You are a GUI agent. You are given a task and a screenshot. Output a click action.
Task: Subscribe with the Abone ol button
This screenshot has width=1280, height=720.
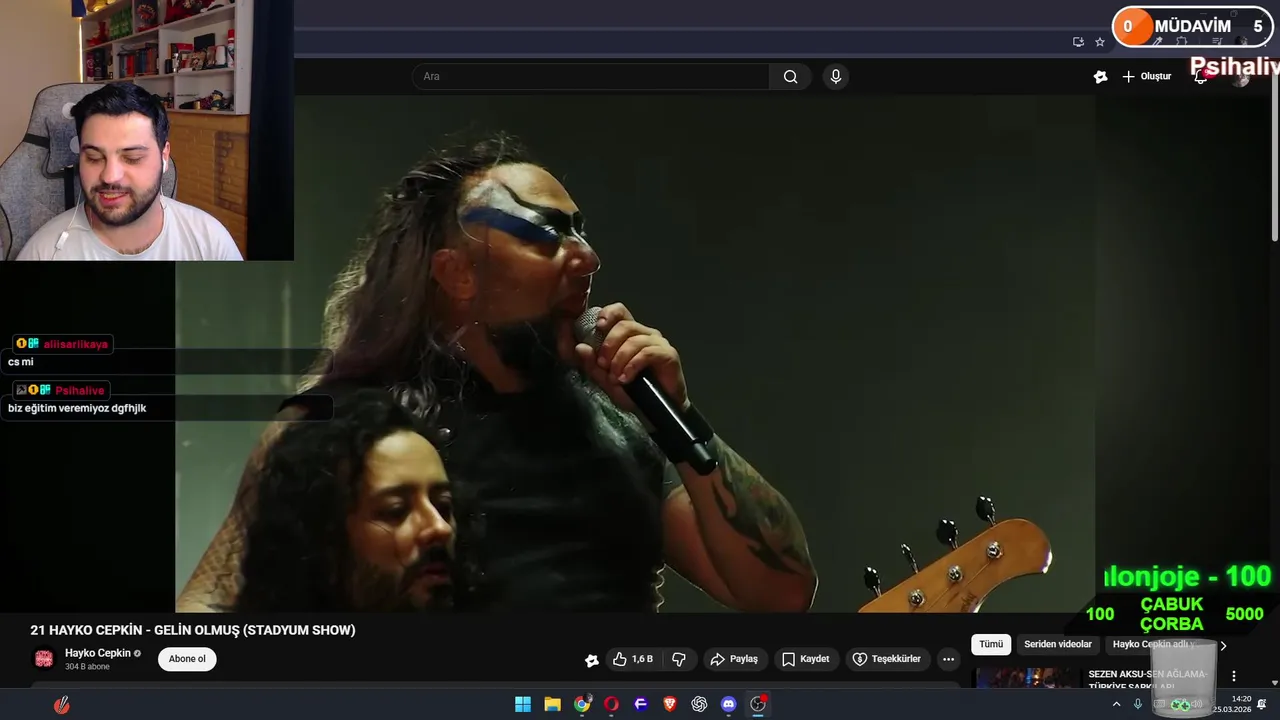187,659
